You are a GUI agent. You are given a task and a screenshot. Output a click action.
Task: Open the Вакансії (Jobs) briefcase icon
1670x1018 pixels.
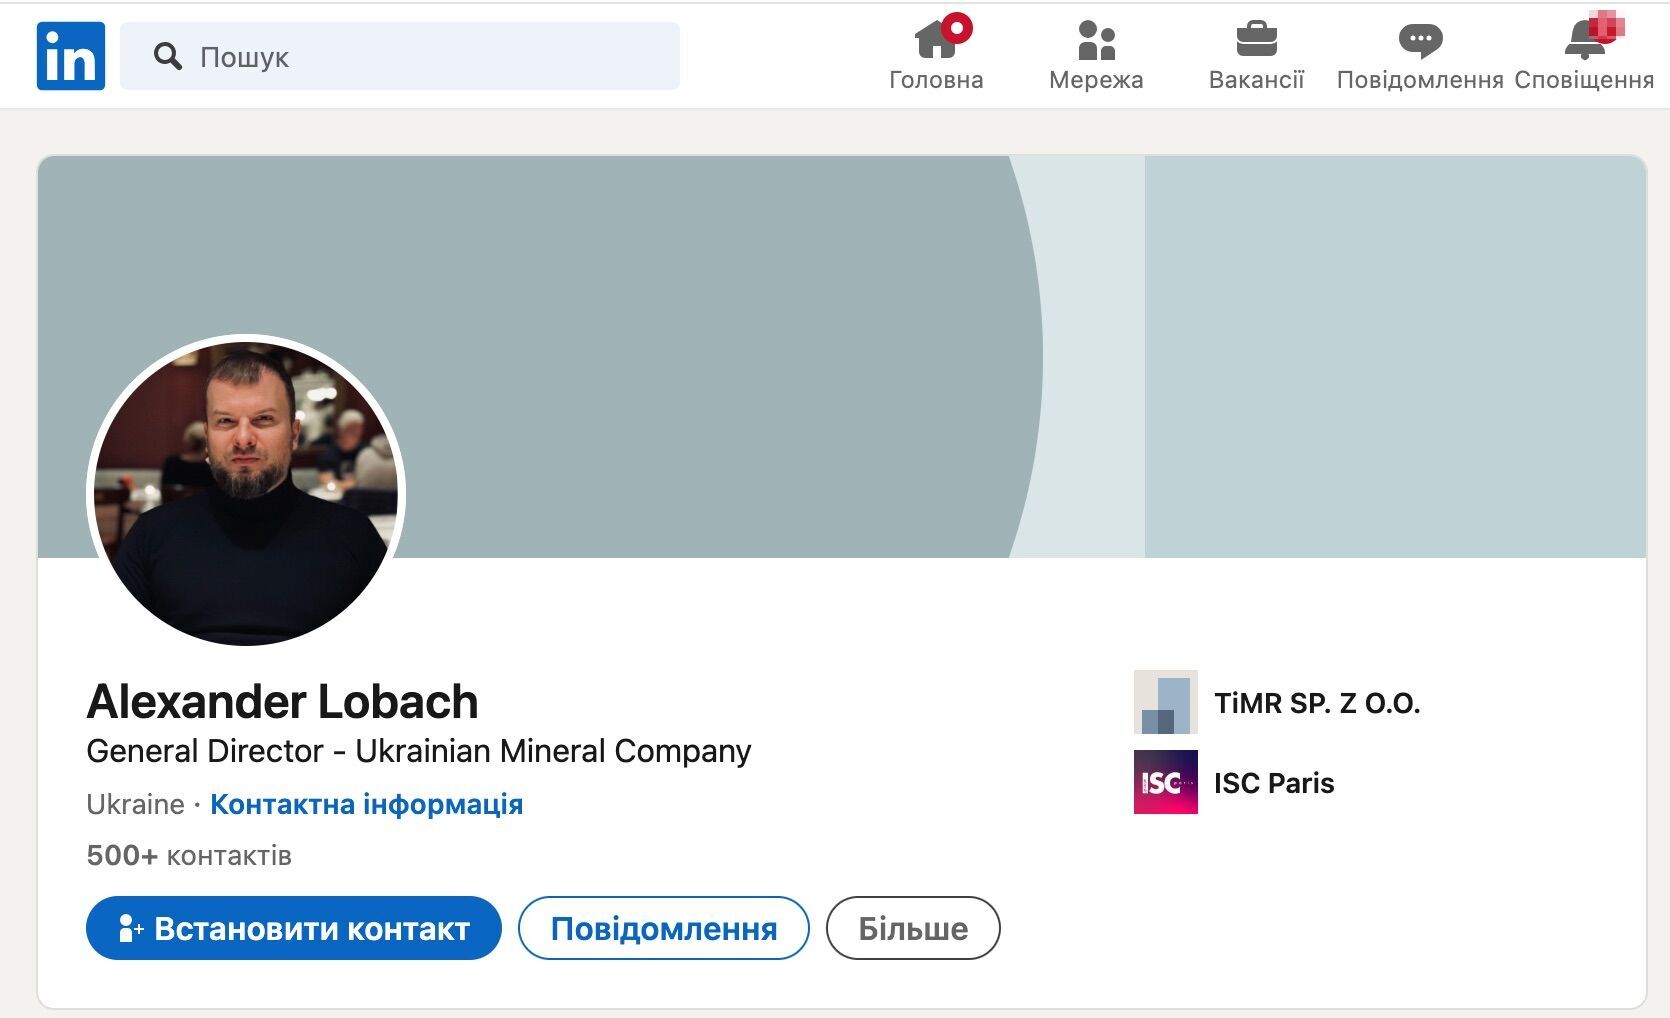click(1257, 42)
